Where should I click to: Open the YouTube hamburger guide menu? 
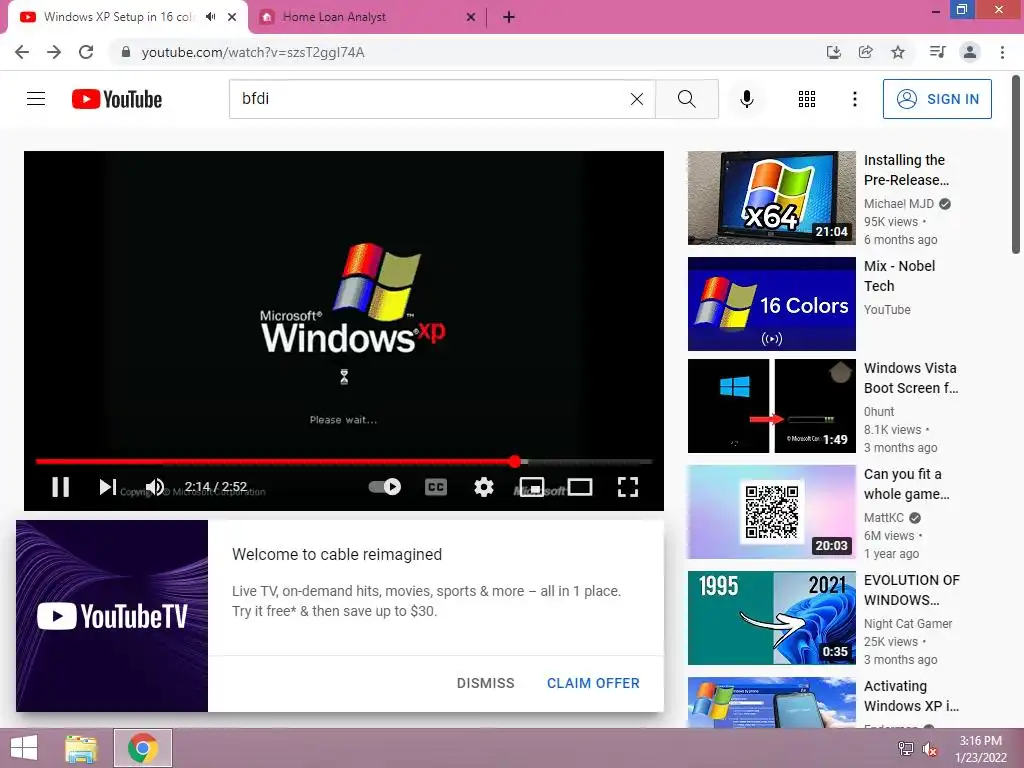(x=36, y=99)
